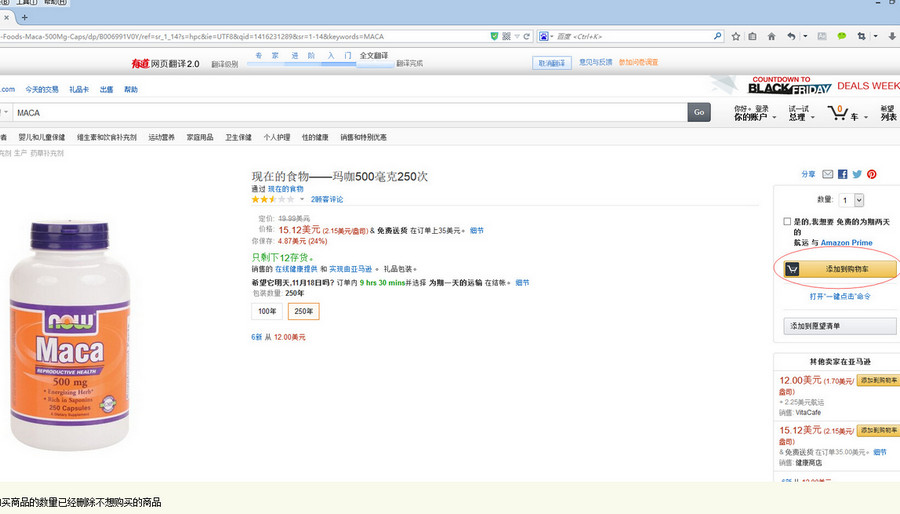Screen dimensions: 900x514
Task: Click the 取消翻译 button
Action: click(x=552, y=63)
